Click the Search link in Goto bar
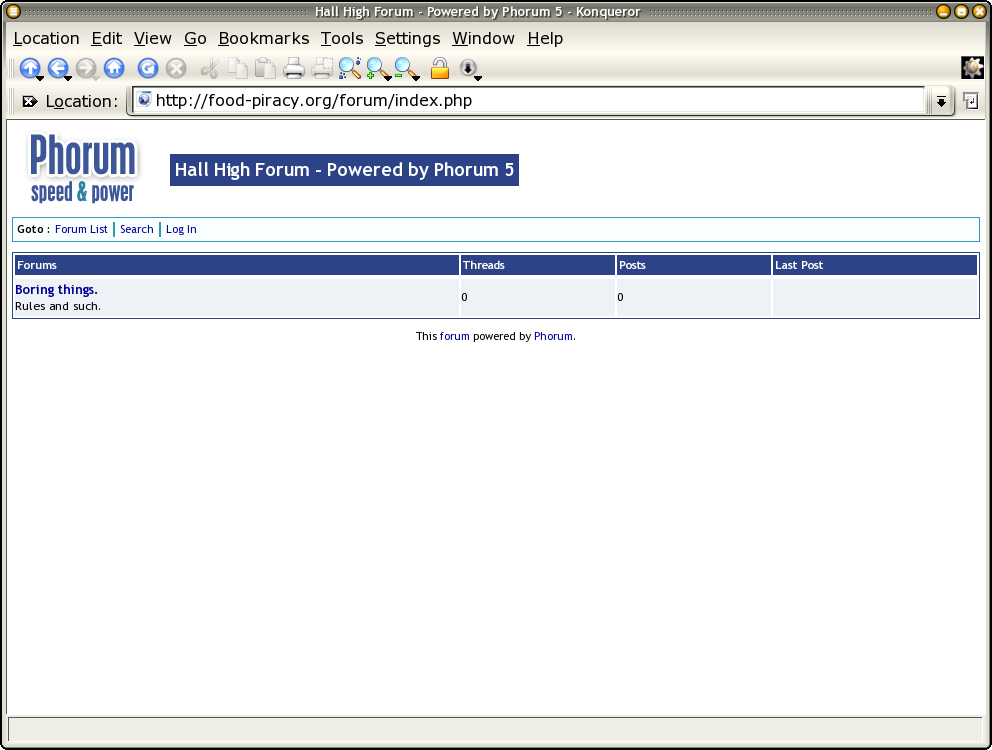 point(137,229)
